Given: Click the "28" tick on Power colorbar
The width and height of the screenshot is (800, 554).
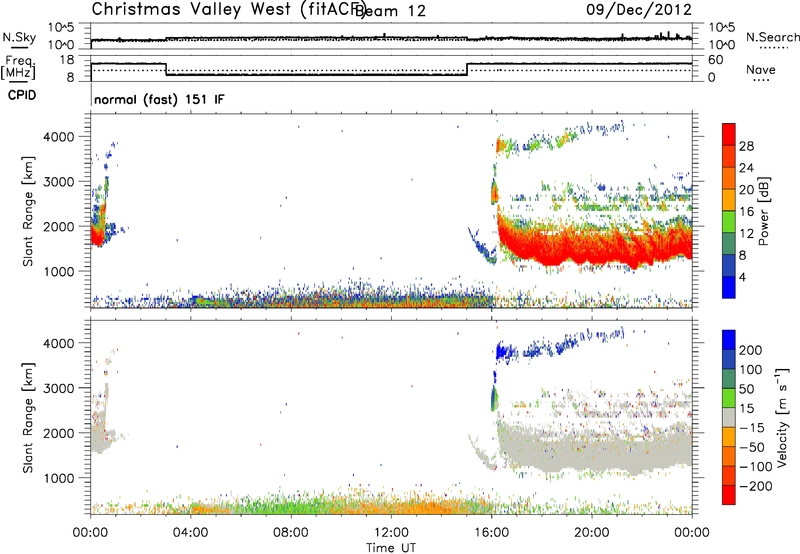Looking at the screenshot, I should pyautogui.click(x=746, y=146).
